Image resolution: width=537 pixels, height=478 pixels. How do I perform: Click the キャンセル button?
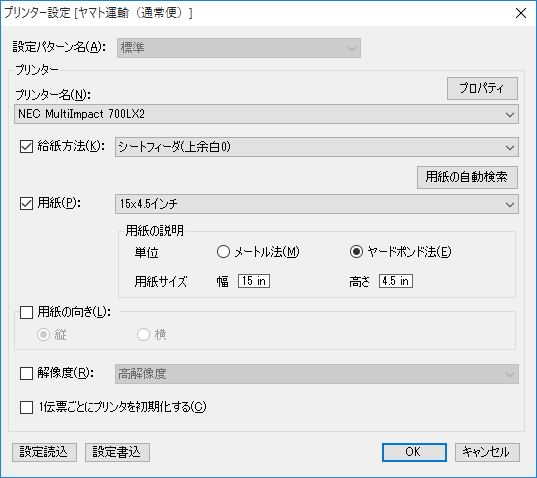click(487, 452)
